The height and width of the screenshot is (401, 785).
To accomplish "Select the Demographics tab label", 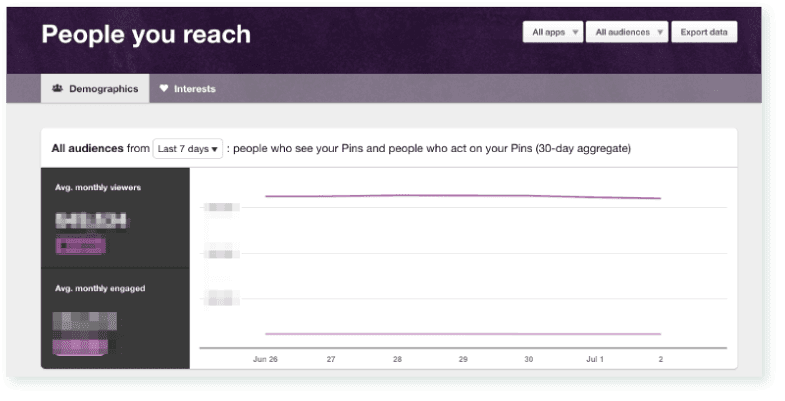I will click(x=103, y=88).
